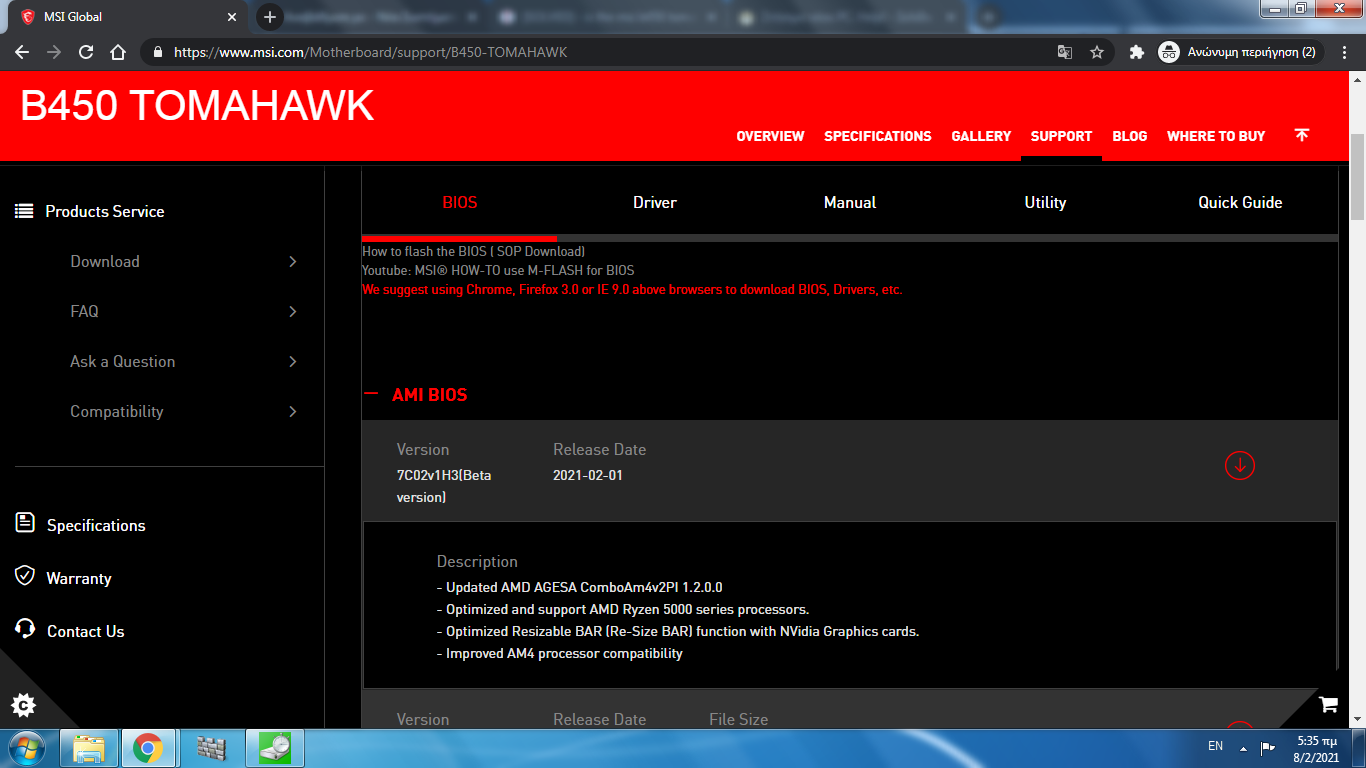This screenshot has height=768, width=1366.
Task: Open the translate page icon
Action: pyautogui.click(x=1065, y=52)
